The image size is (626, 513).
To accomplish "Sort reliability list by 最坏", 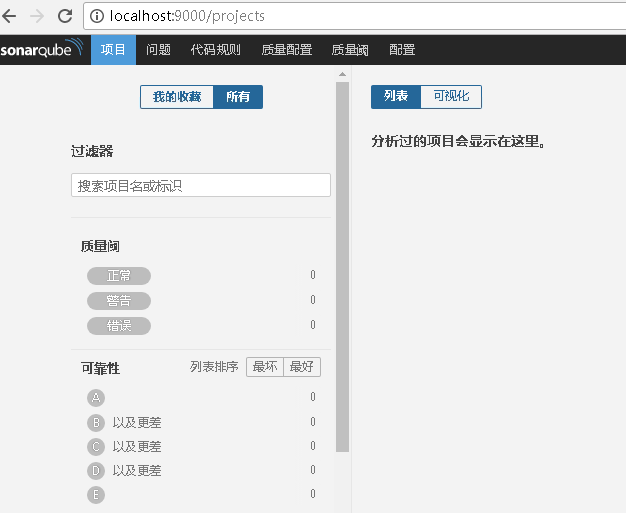I will pyautogui.click(x=265, y=367).
